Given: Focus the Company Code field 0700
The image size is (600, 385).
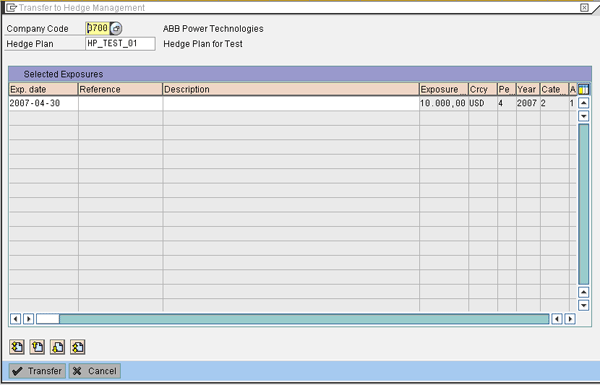Looking at the screenshot, I should [x=98, y=28].
